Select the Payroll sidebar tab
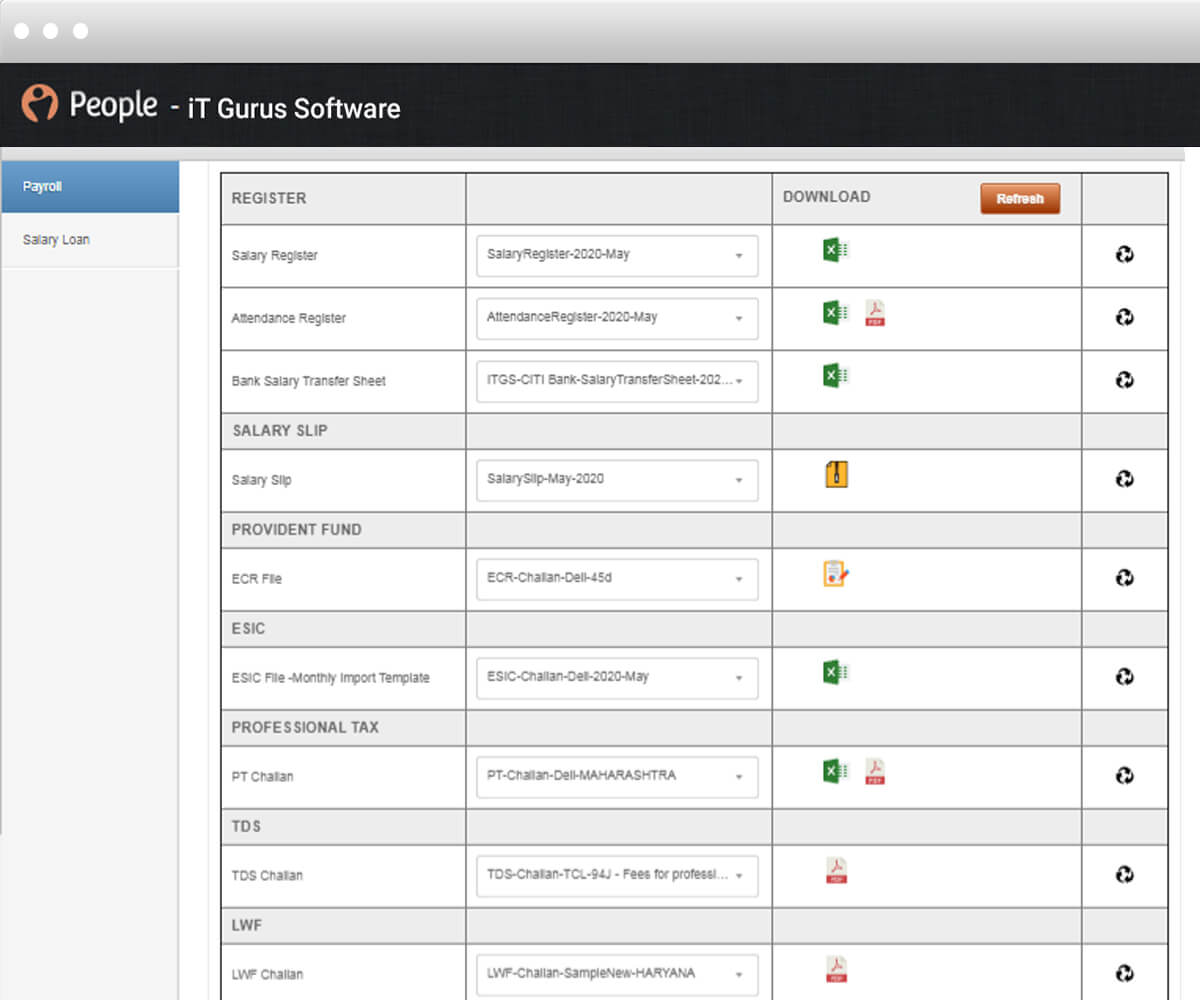 (x=90, y=187)
